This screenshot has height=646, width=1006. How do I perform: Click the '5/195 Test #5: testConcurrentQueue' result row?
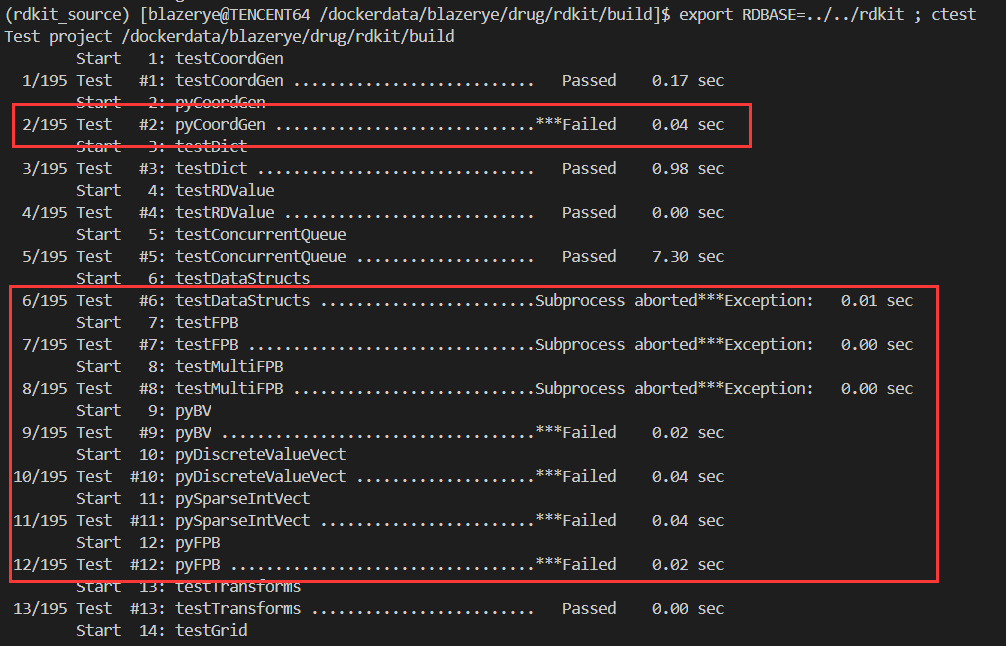click(373, 257)
